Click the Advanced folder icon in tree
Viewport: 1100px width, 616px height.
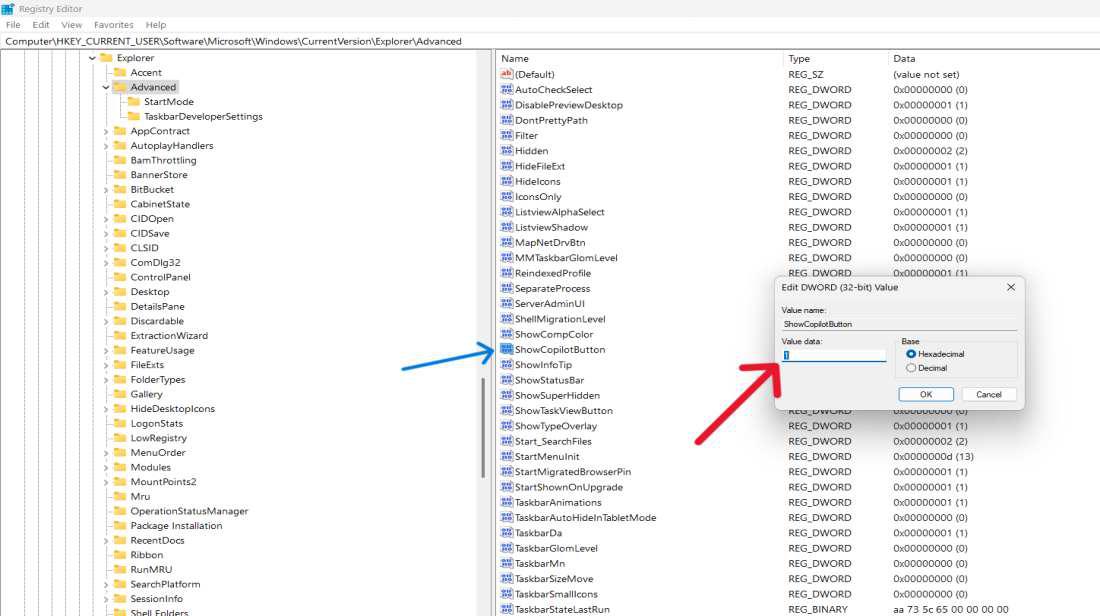click(x=120, y=87)
